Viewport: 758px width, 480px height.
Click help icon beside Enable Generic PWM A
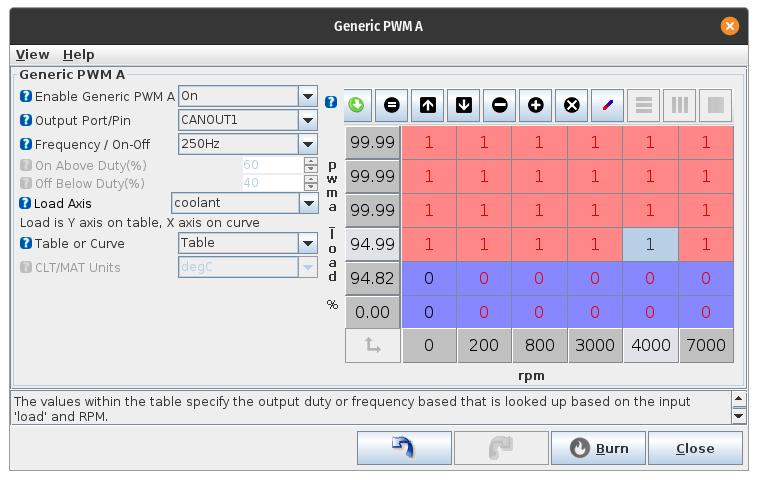(26, 96)
